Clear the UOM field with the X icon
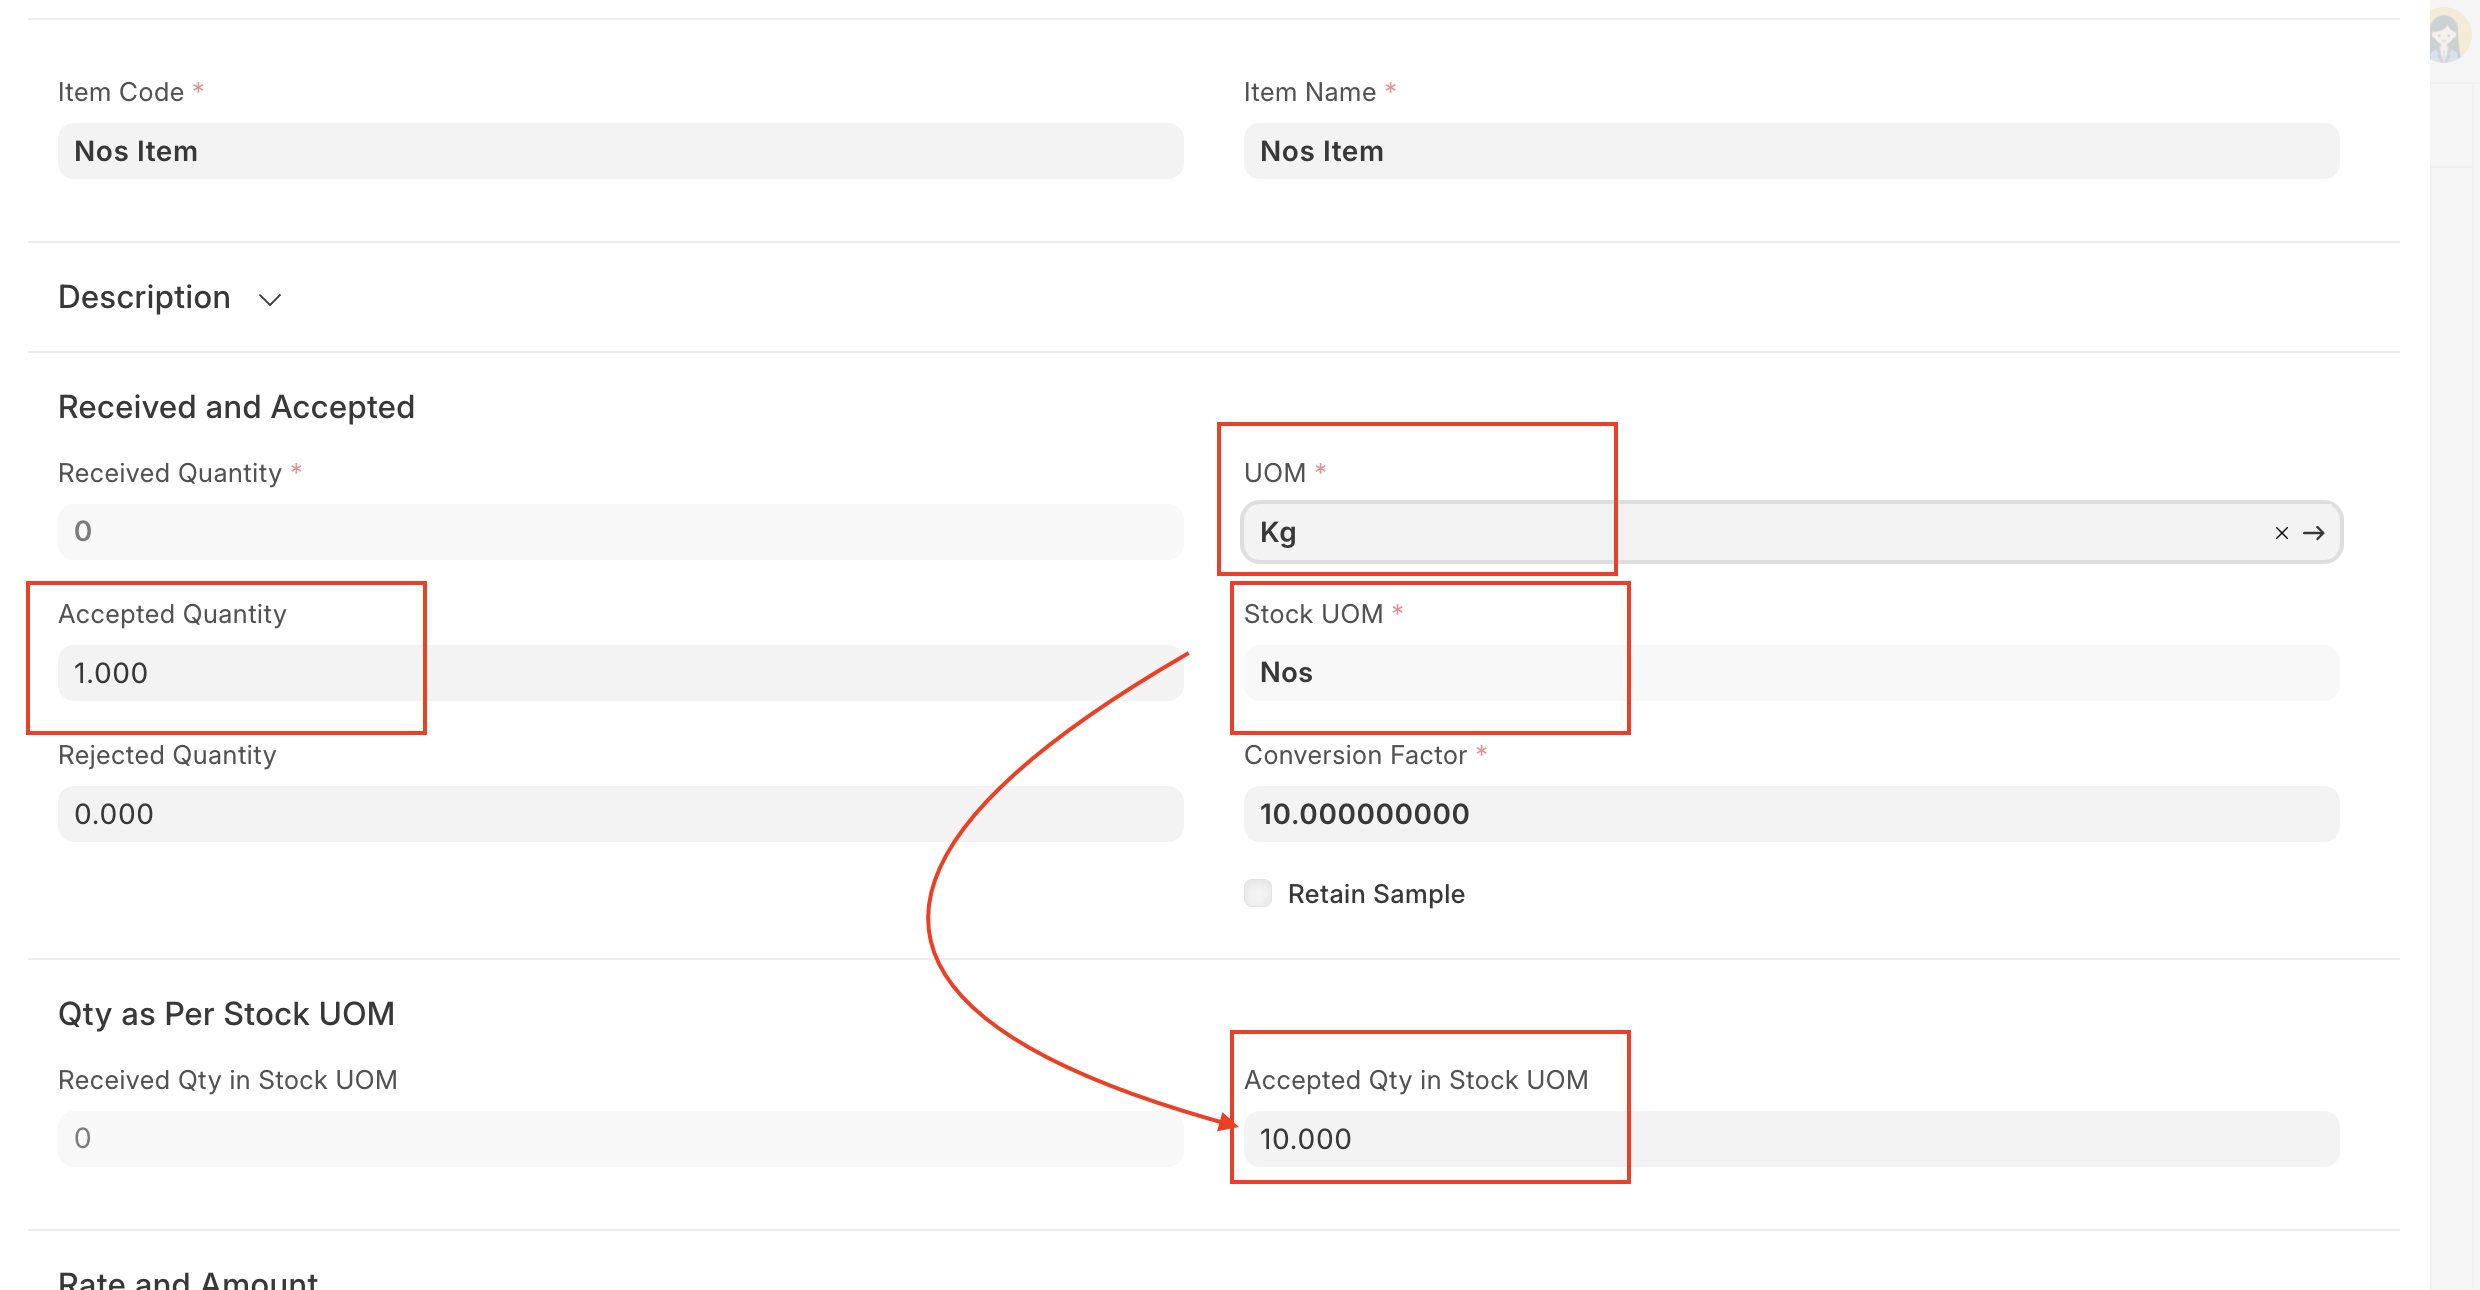 pos(2281,533)
